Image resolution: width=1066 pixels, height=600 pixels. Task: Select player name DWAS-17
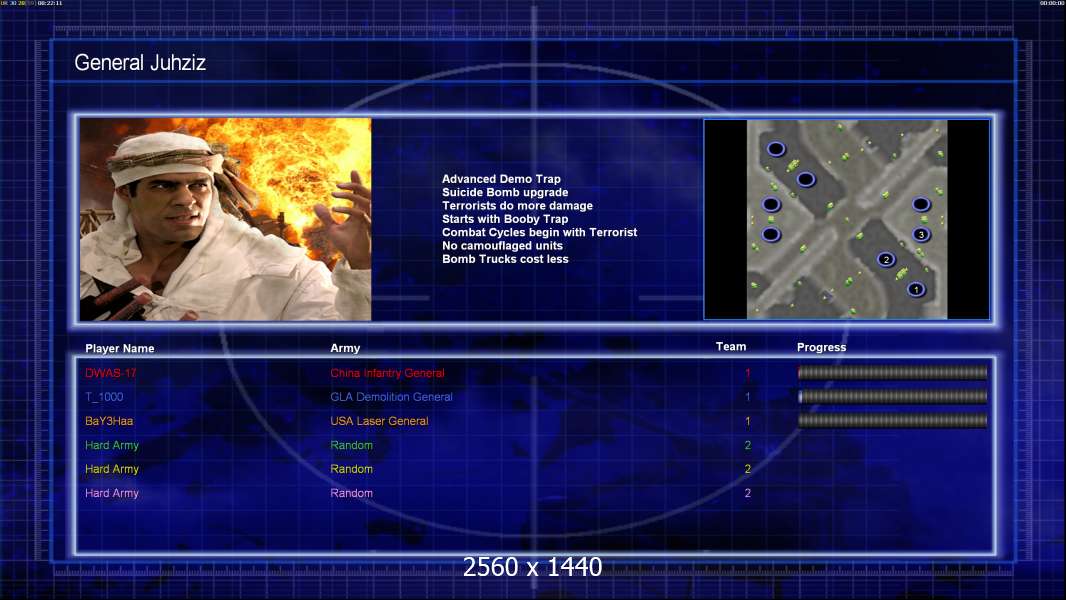(x=111, y=373)
